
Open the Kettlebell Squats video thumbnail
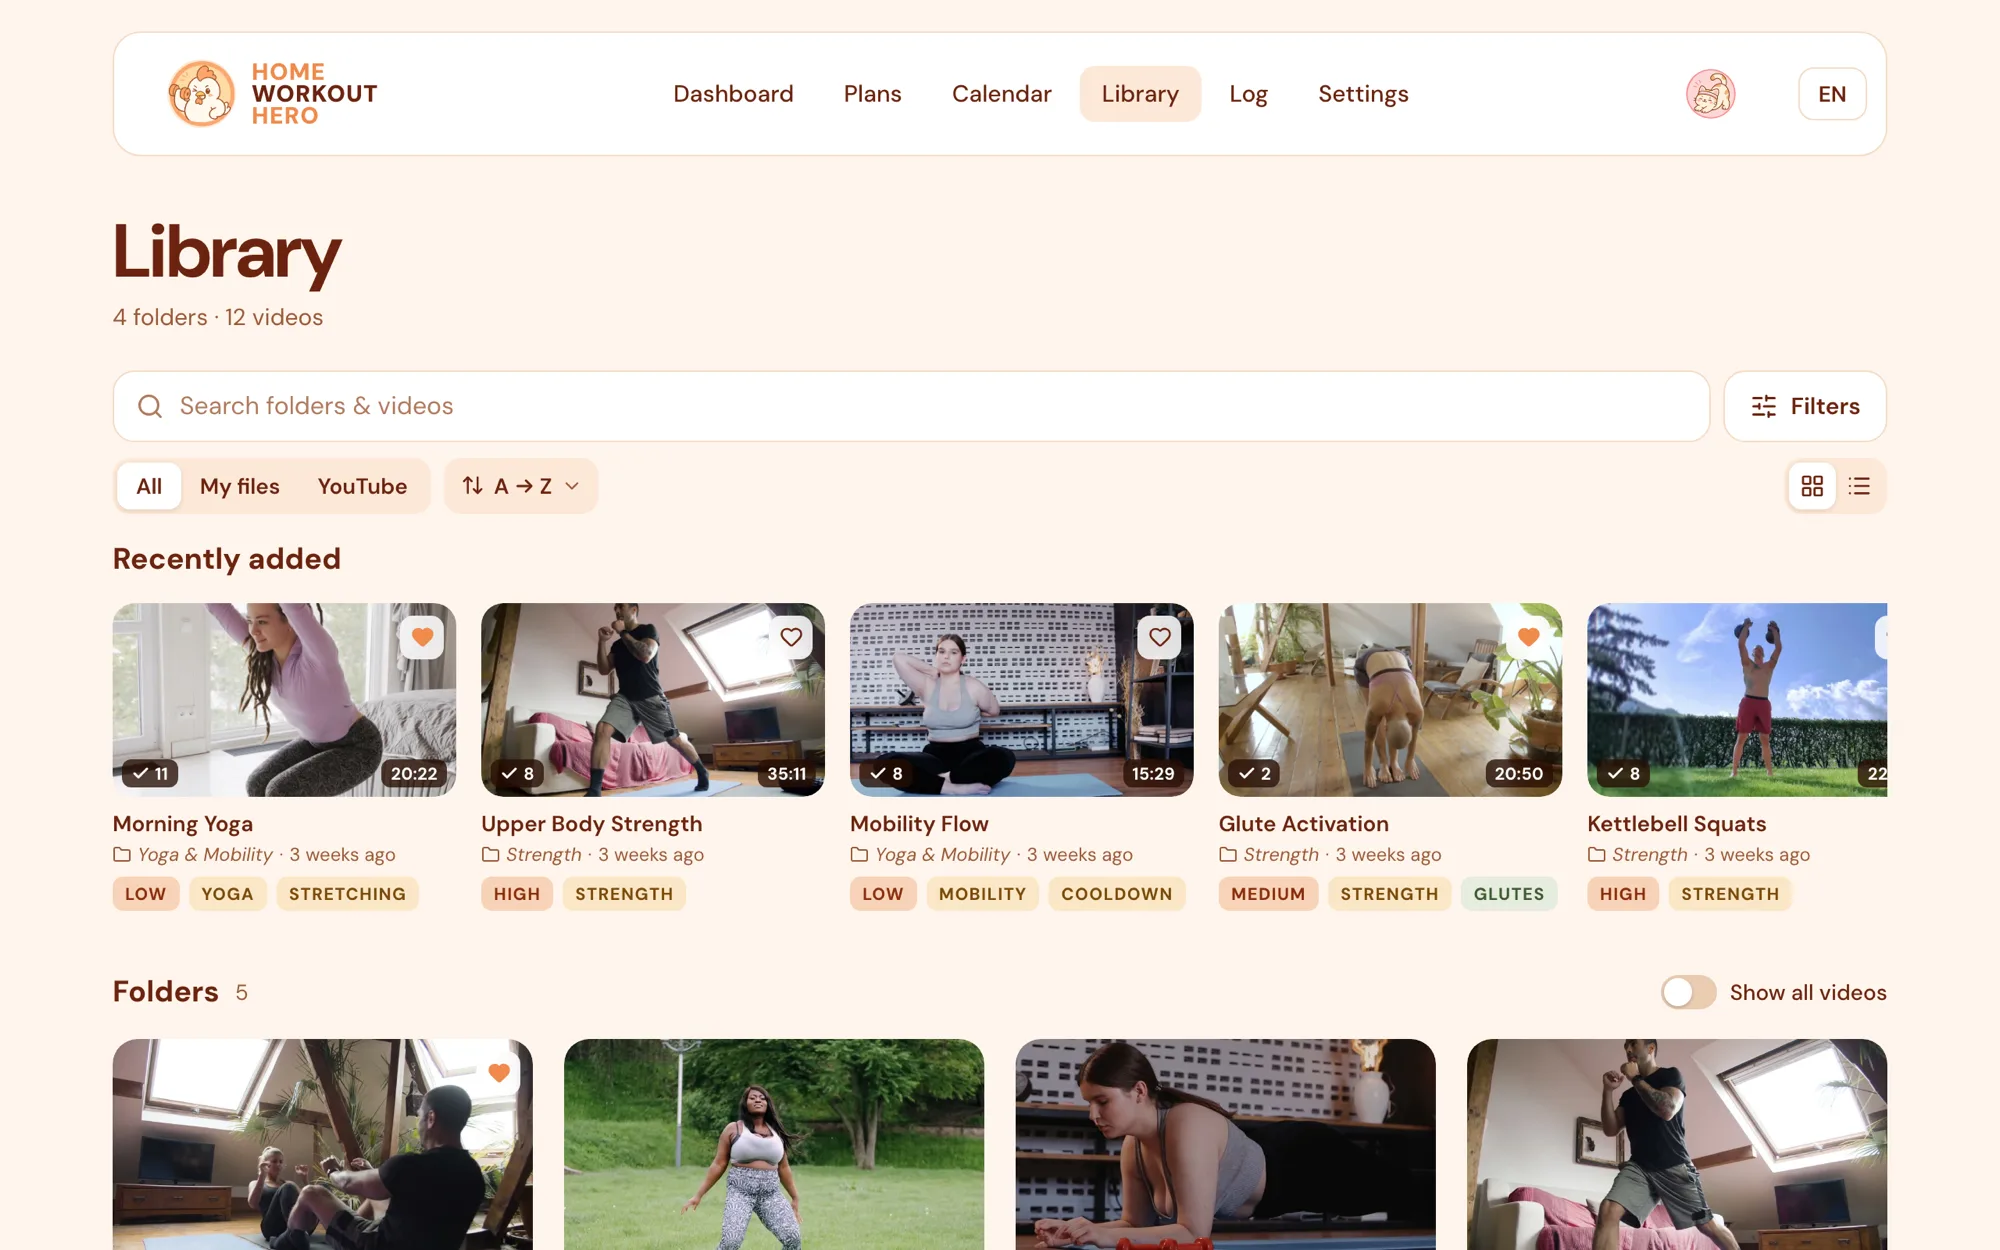point(1737,699)
